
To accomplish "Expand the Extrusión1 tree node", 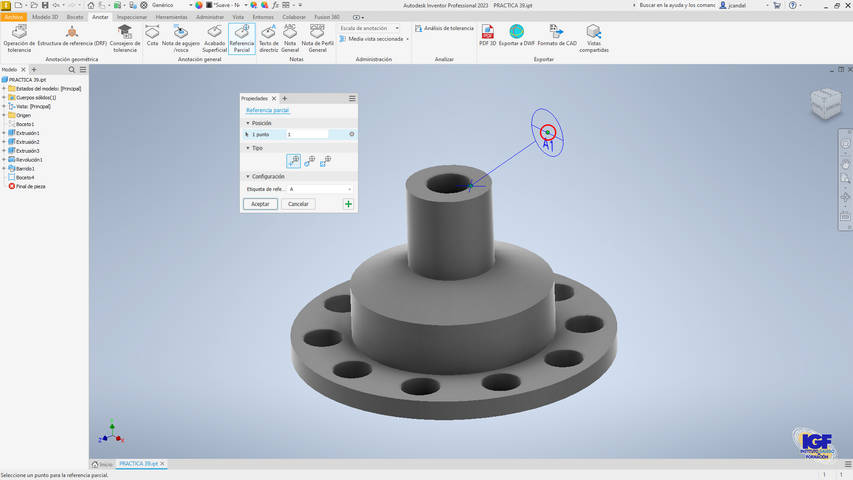I will pos(4,133).
